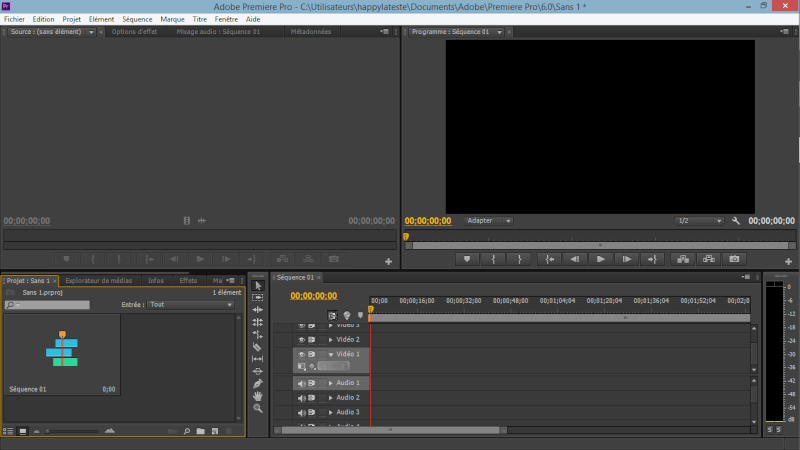Go to In point in Program monitor
This screenshot has width=800, height=450.
click(549, 259)
